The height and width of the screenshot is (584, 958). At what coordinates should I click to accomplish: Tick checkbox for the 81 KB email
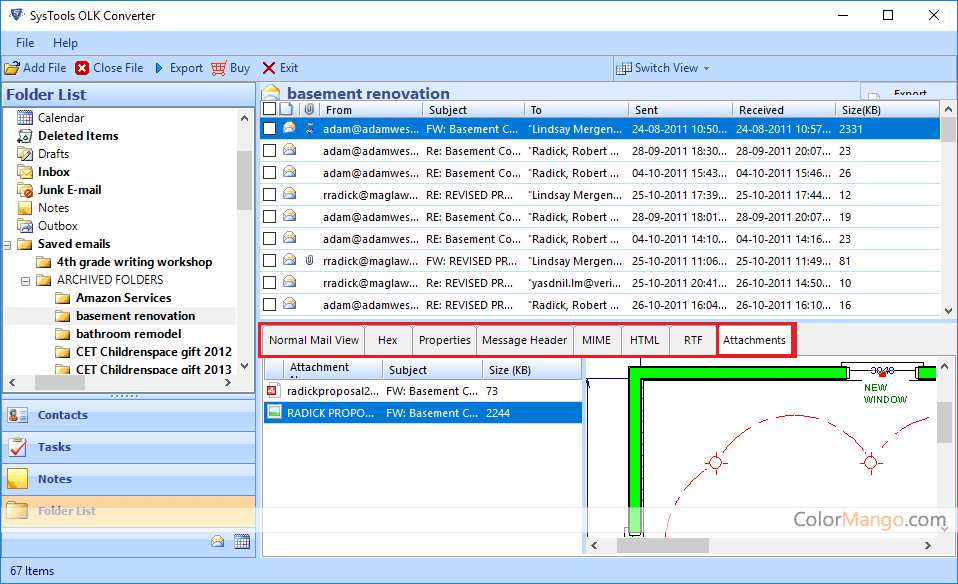coord(269,261)
